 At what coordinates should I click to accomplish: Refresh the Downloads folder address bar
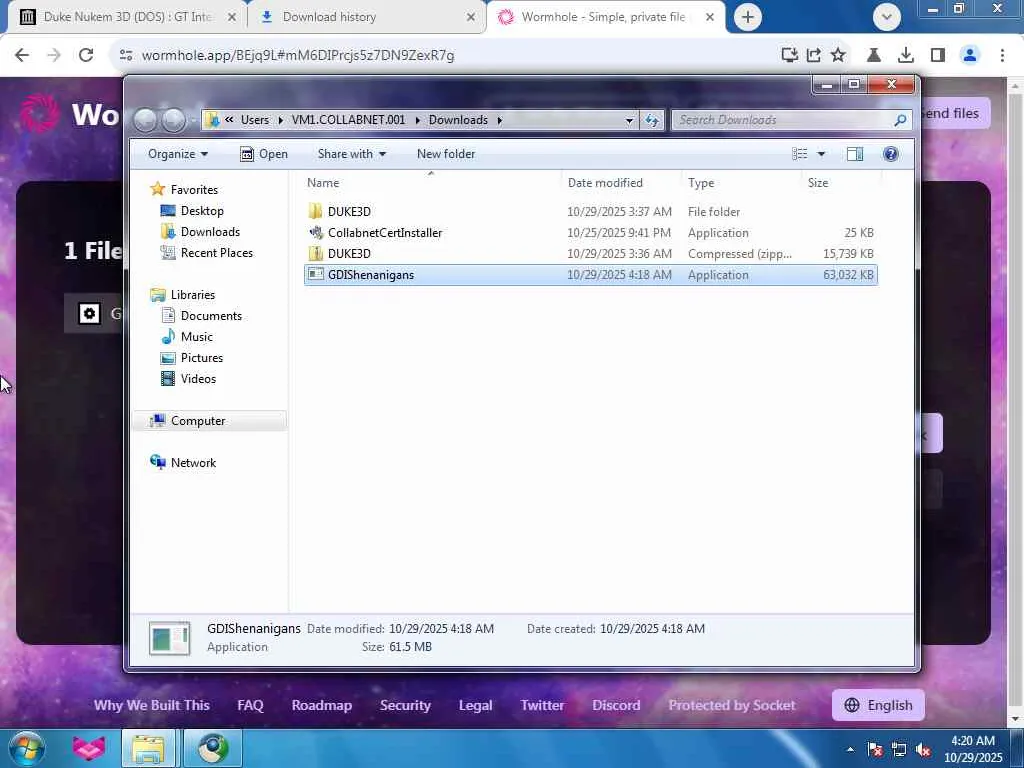(652, 120)
